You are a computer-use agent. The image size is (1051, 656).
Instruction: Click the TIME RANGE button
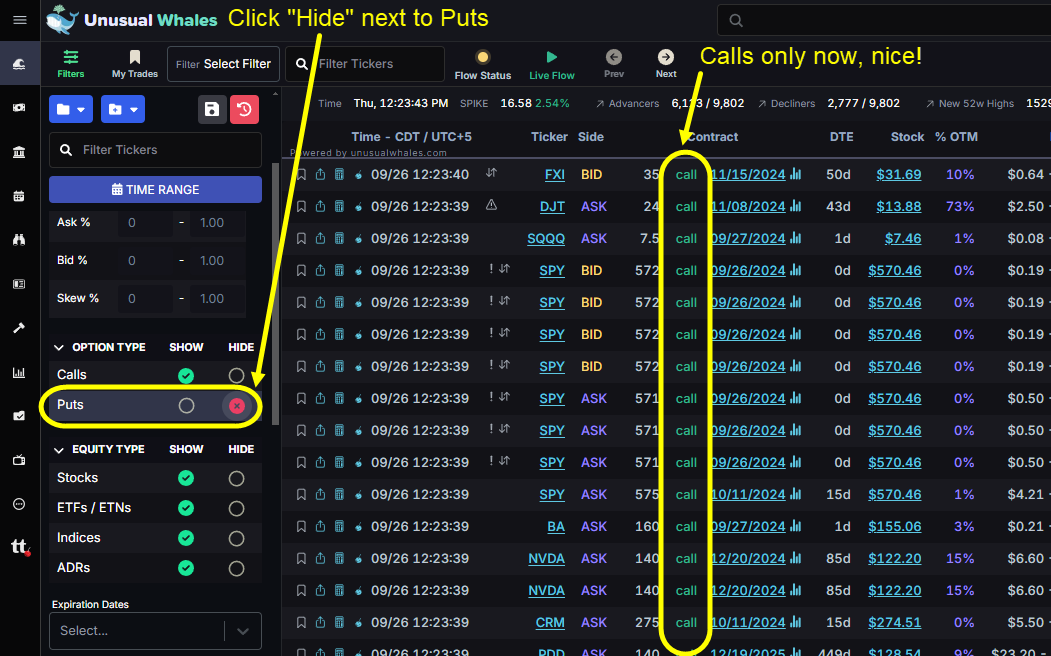pyautogui.click(x=156, y=190)
